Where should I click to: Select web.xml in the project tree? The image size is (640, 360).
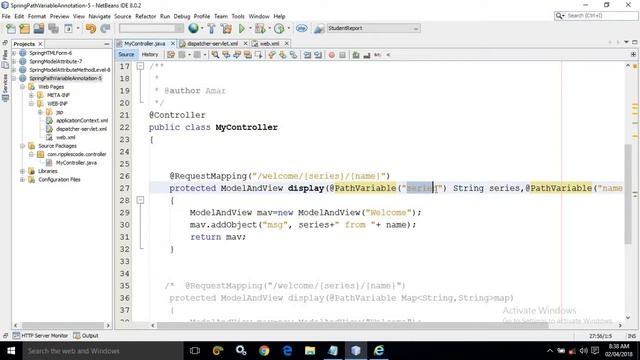tap(65, 137)
